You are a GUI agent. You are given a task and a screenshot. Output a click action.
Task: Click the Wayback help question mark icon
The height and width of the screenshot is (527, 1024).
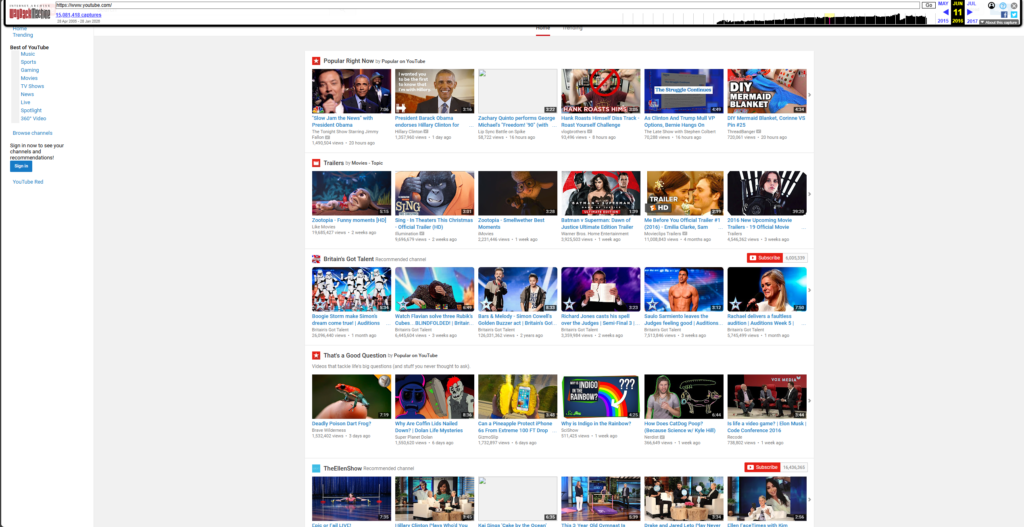[x=1003, y=5]
